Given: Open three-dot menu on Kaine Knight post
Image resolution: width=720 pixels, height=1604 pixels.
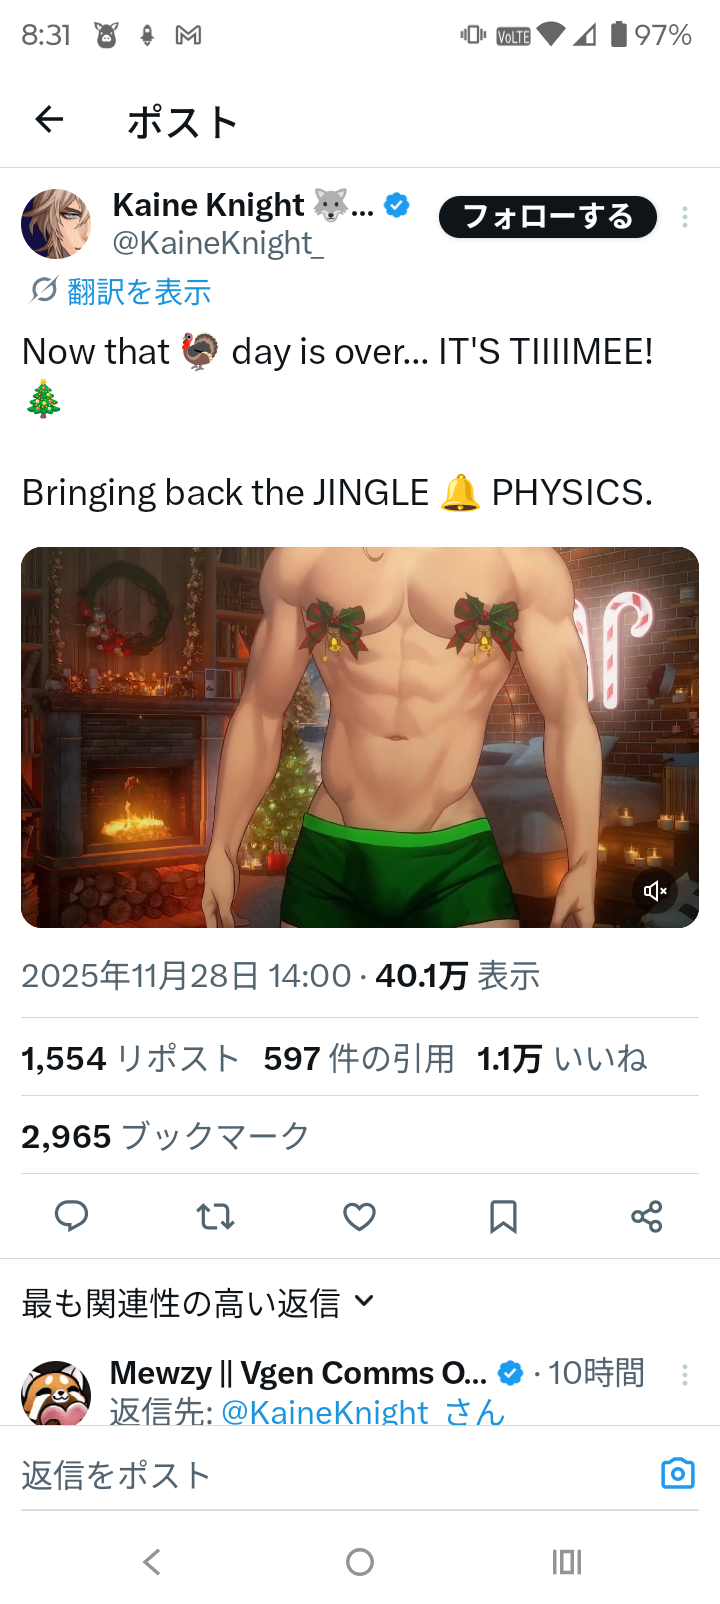Looking at the screenshot, I should [685, 217].
